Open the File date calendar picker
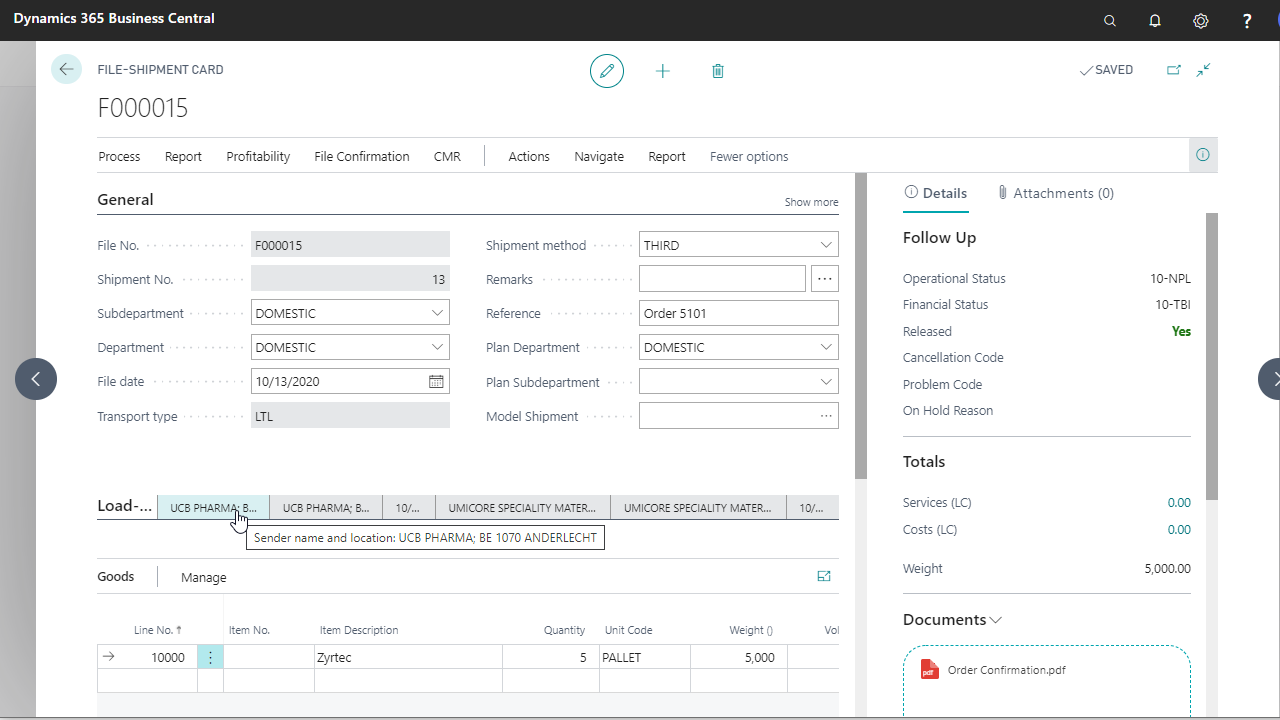 (436, 381)
